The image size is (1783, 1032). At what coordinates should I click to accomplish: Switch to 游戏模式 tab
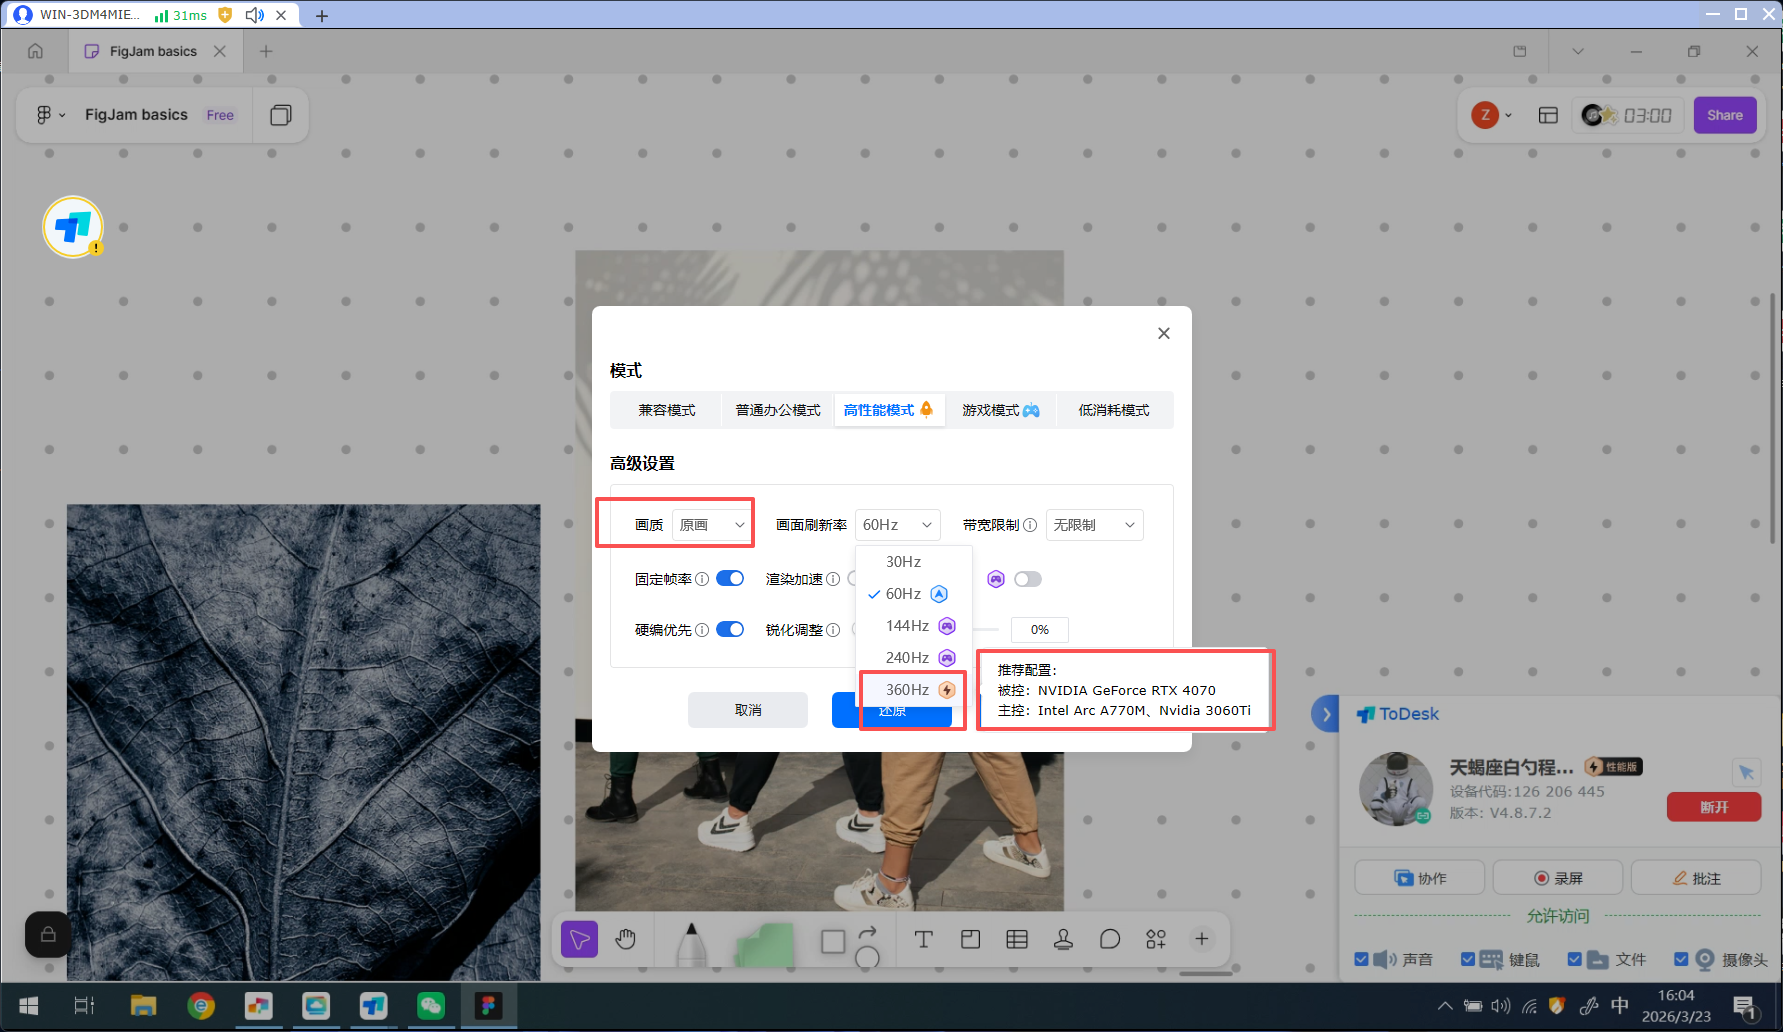[1001, 410]
